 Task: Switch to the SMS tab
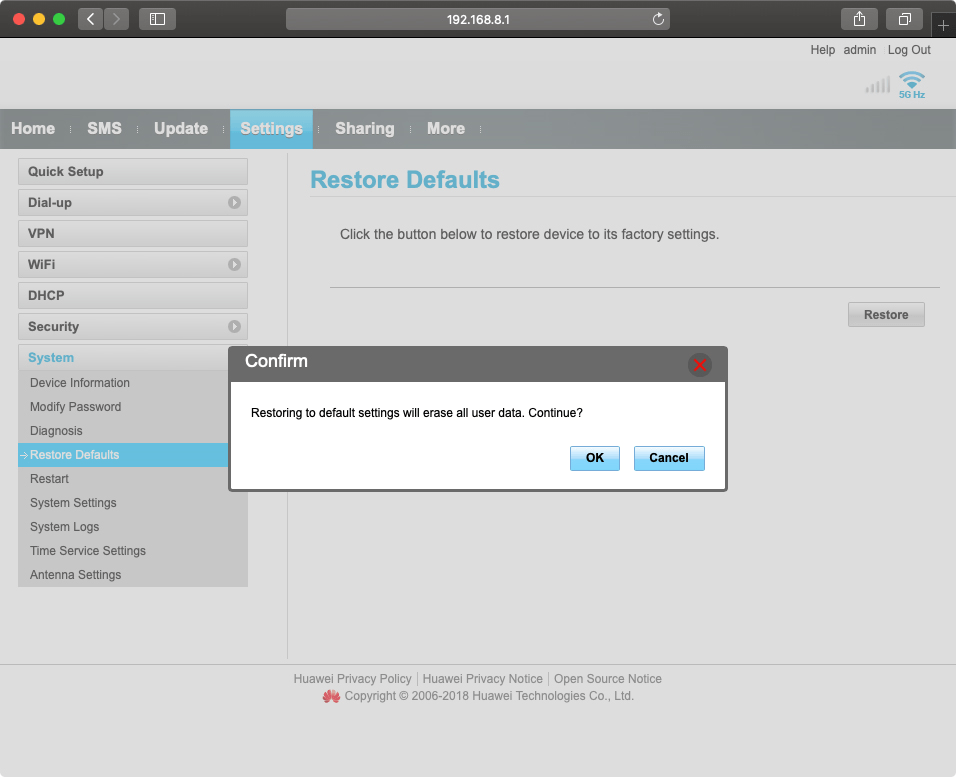click(x=104, y=128)
